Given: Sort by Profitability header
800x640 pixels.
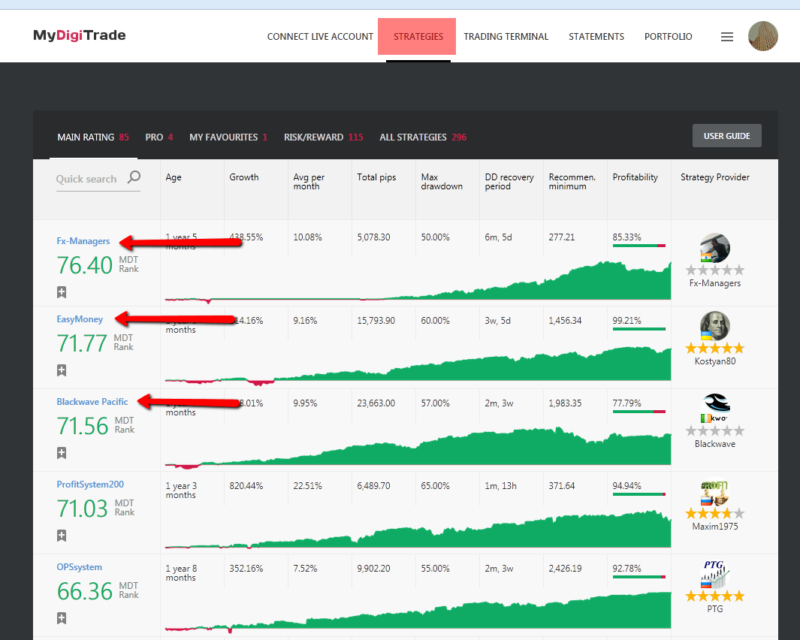Looking at the screenshot, I should pos(635,177).
